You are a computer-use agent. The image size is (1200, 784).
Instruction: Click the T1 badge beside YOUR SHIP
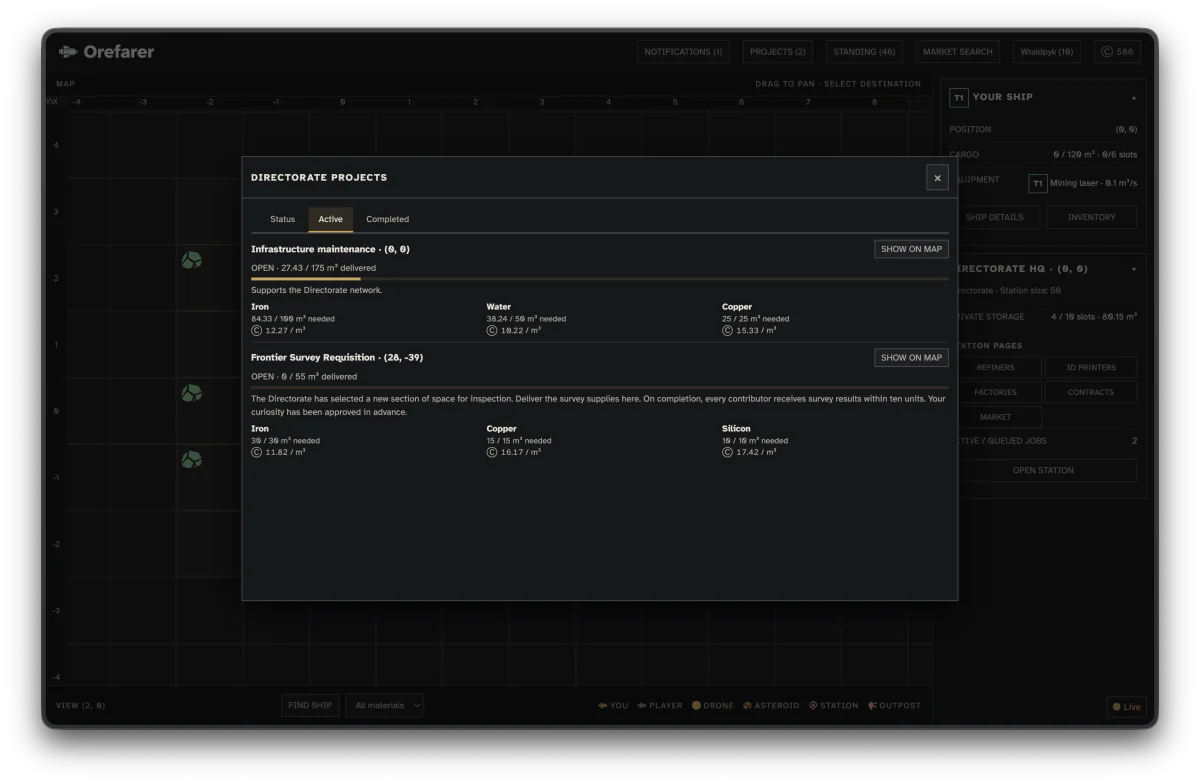pyautogui.click(x=958, y=98)
